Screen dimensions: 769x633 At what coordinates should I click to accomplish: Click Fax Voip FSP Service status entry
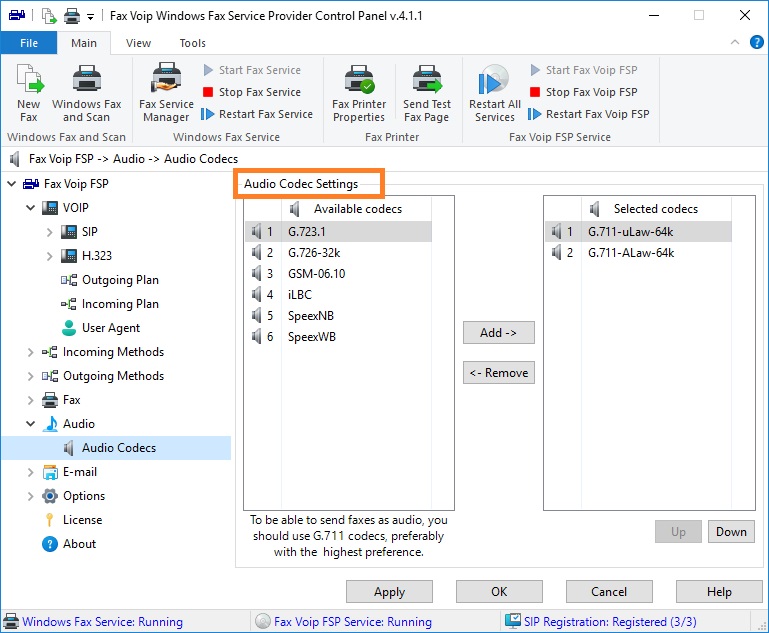(344, 622)
